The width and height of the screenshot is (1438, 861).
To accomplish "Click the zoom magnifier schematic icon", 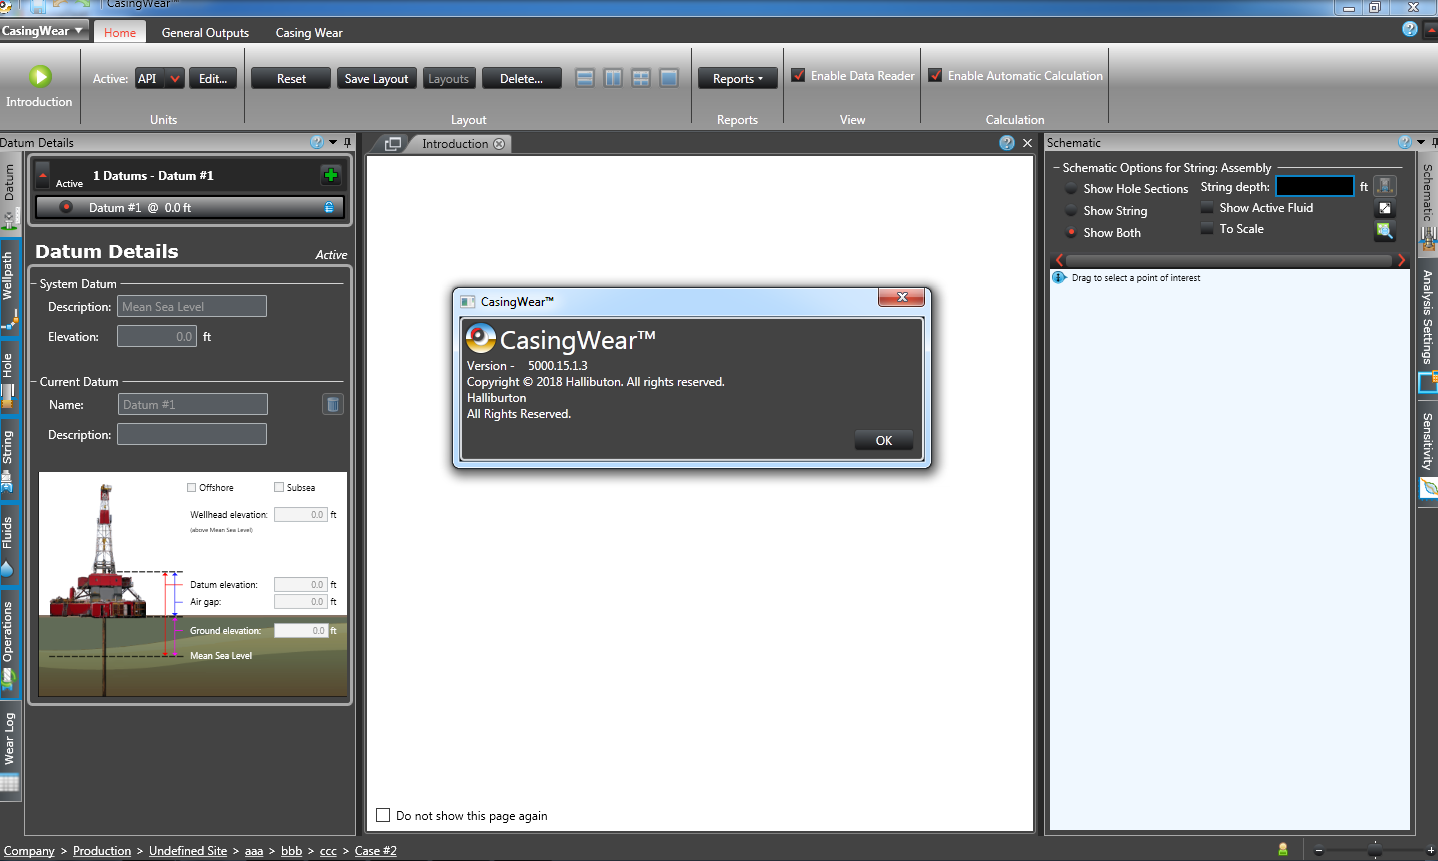I will click(1385, 231).
